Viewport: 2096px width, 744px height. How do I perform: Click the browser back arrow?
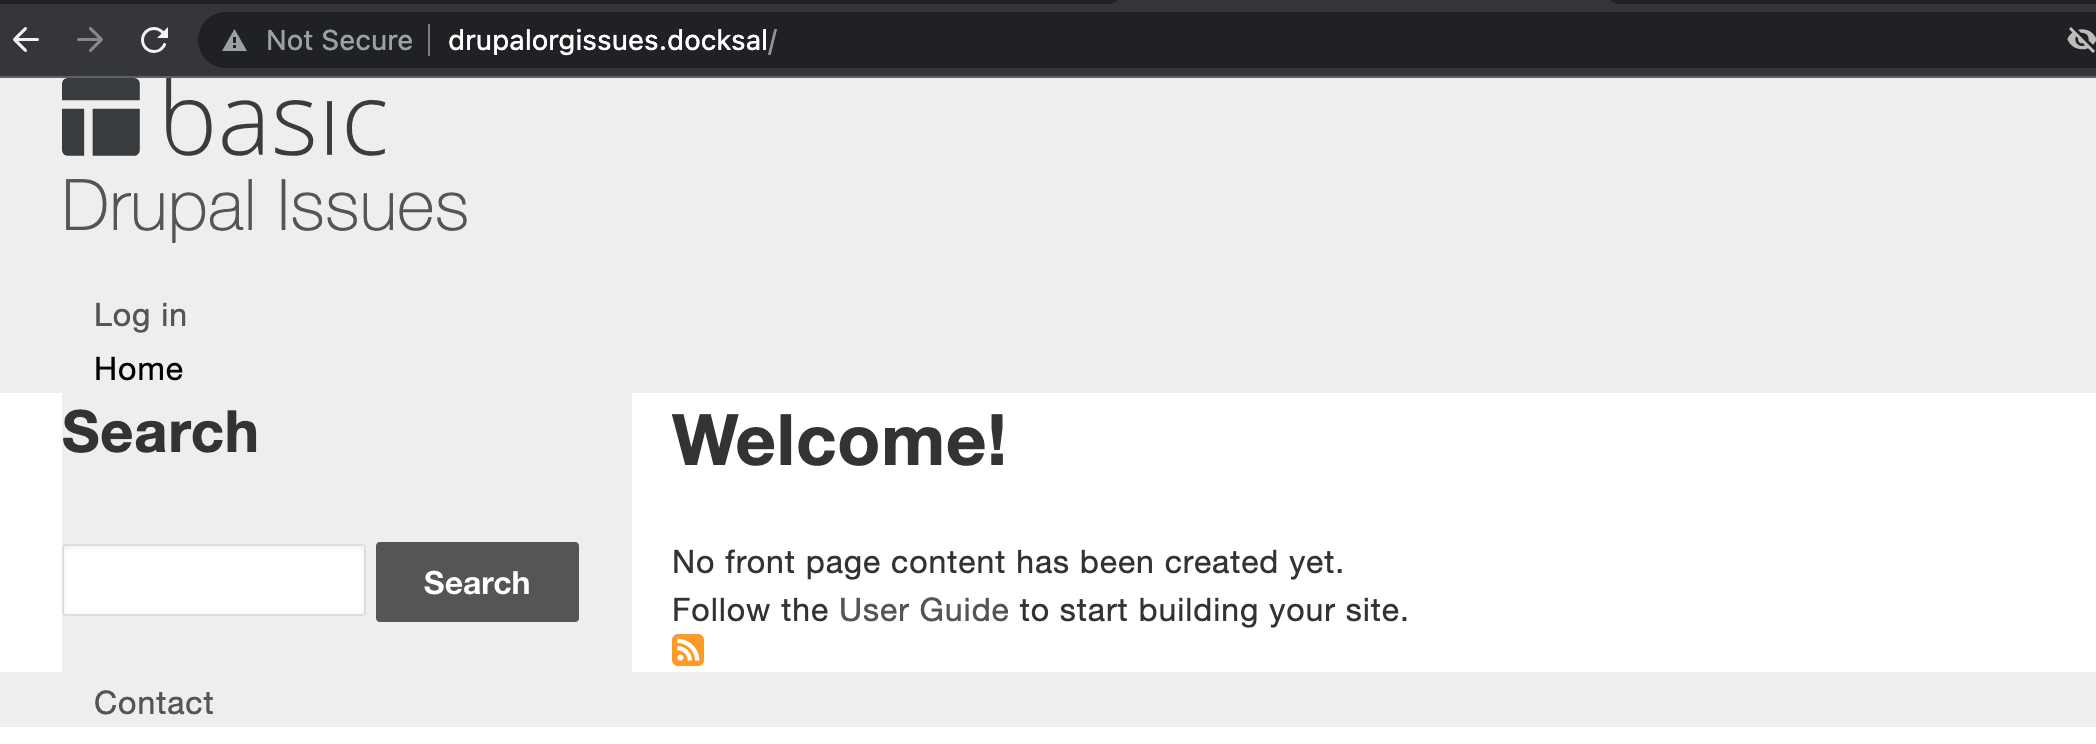(x=26, y=40)
